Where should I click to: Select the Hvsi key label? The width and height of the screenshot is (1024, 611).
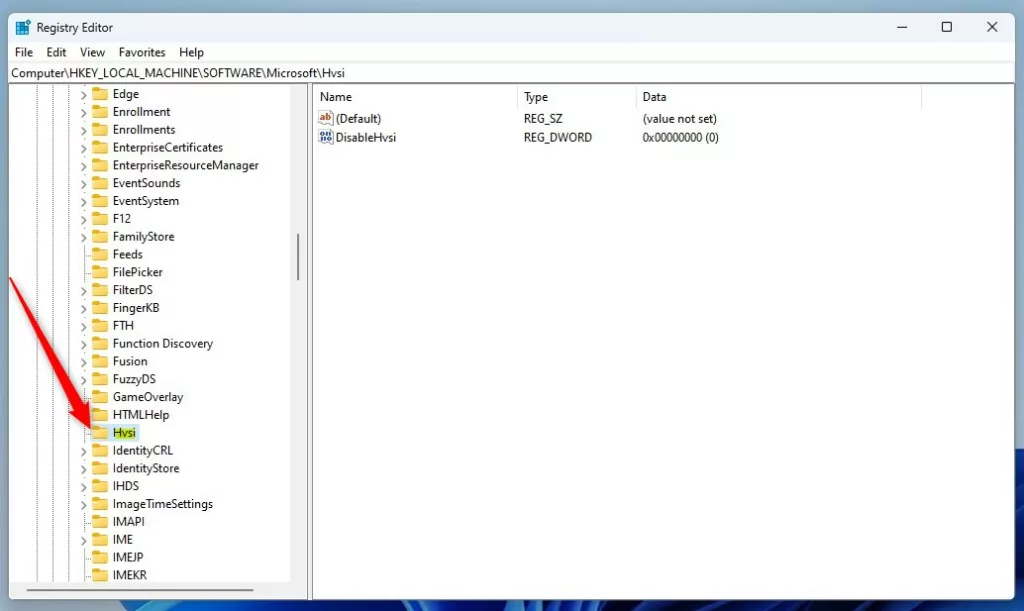(x=124, y=433)
